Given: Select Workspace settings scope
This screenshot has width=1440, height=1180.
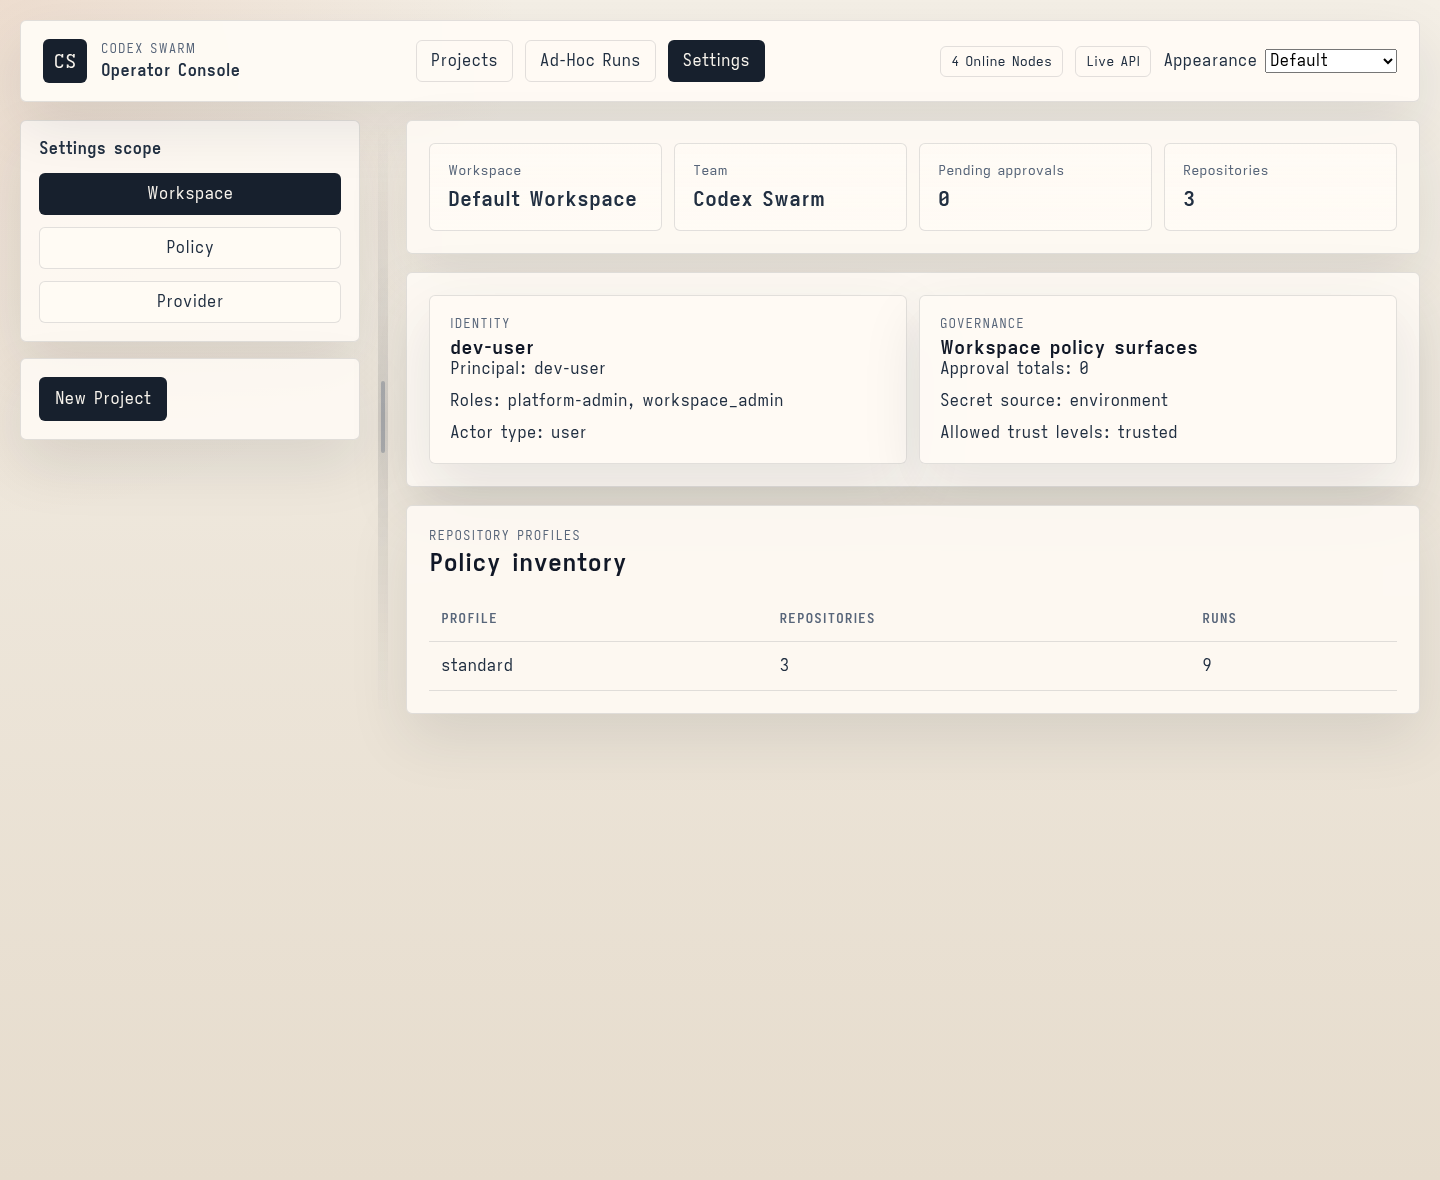Looking at the screenshot, I should [x=190, y=194].
